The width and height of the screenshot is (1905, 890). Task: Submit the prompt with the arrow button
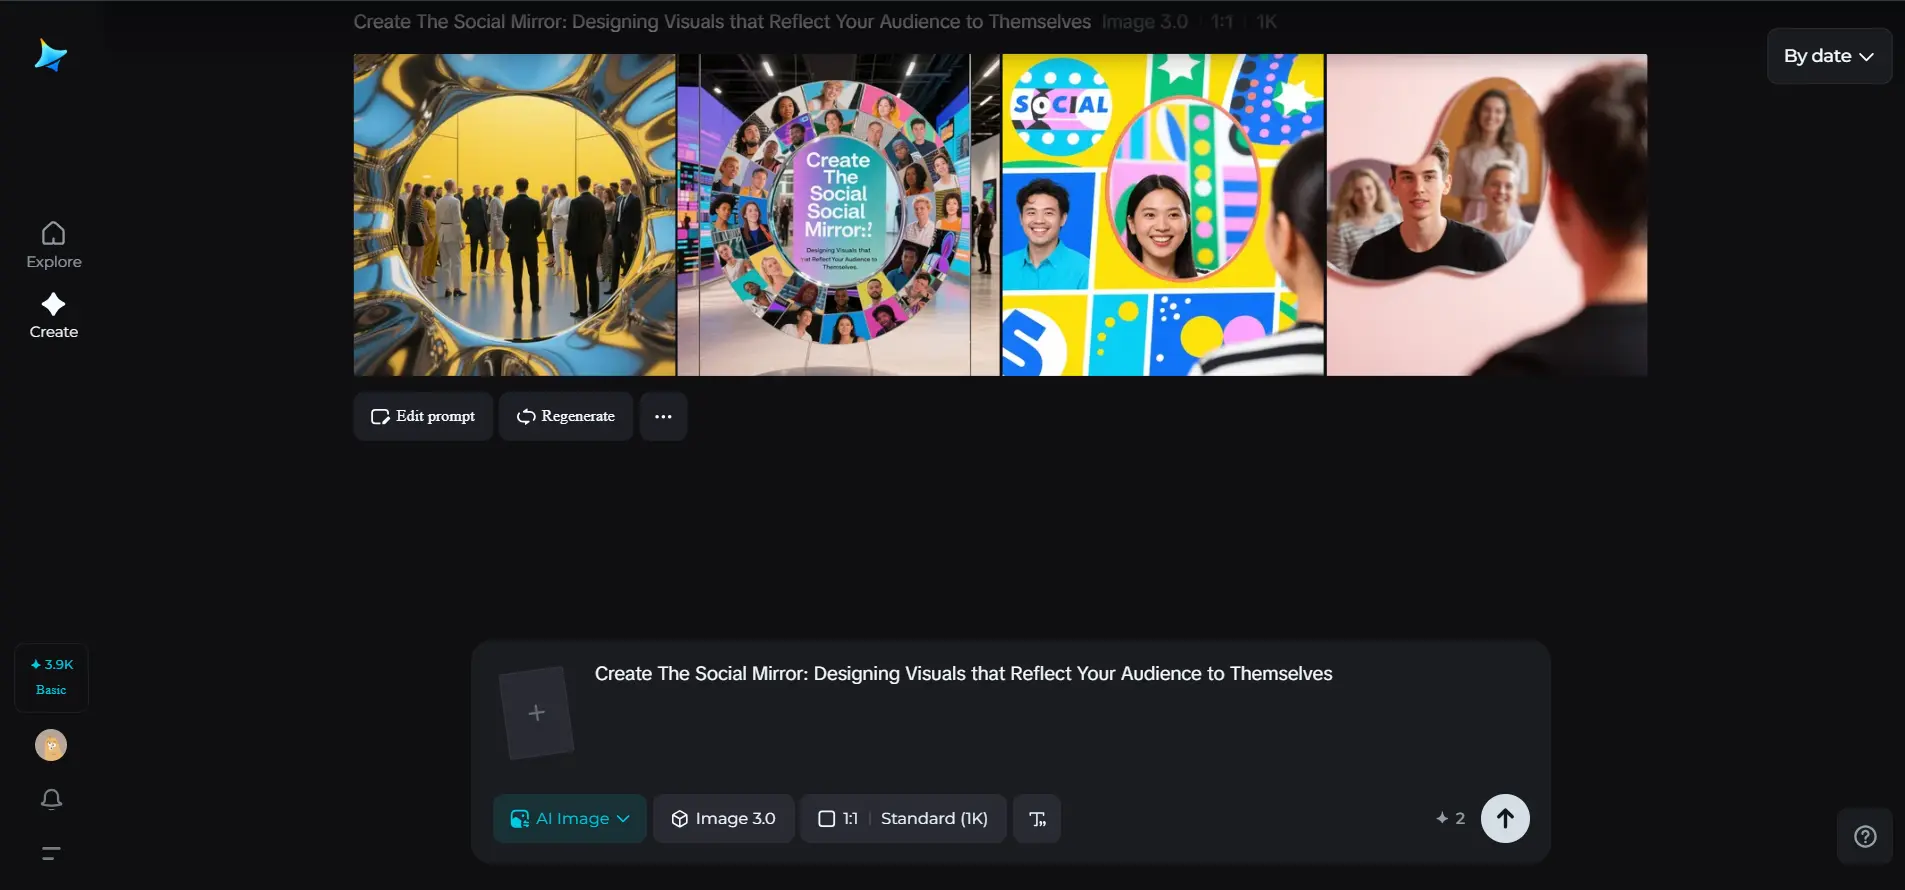pos(1504,819)
